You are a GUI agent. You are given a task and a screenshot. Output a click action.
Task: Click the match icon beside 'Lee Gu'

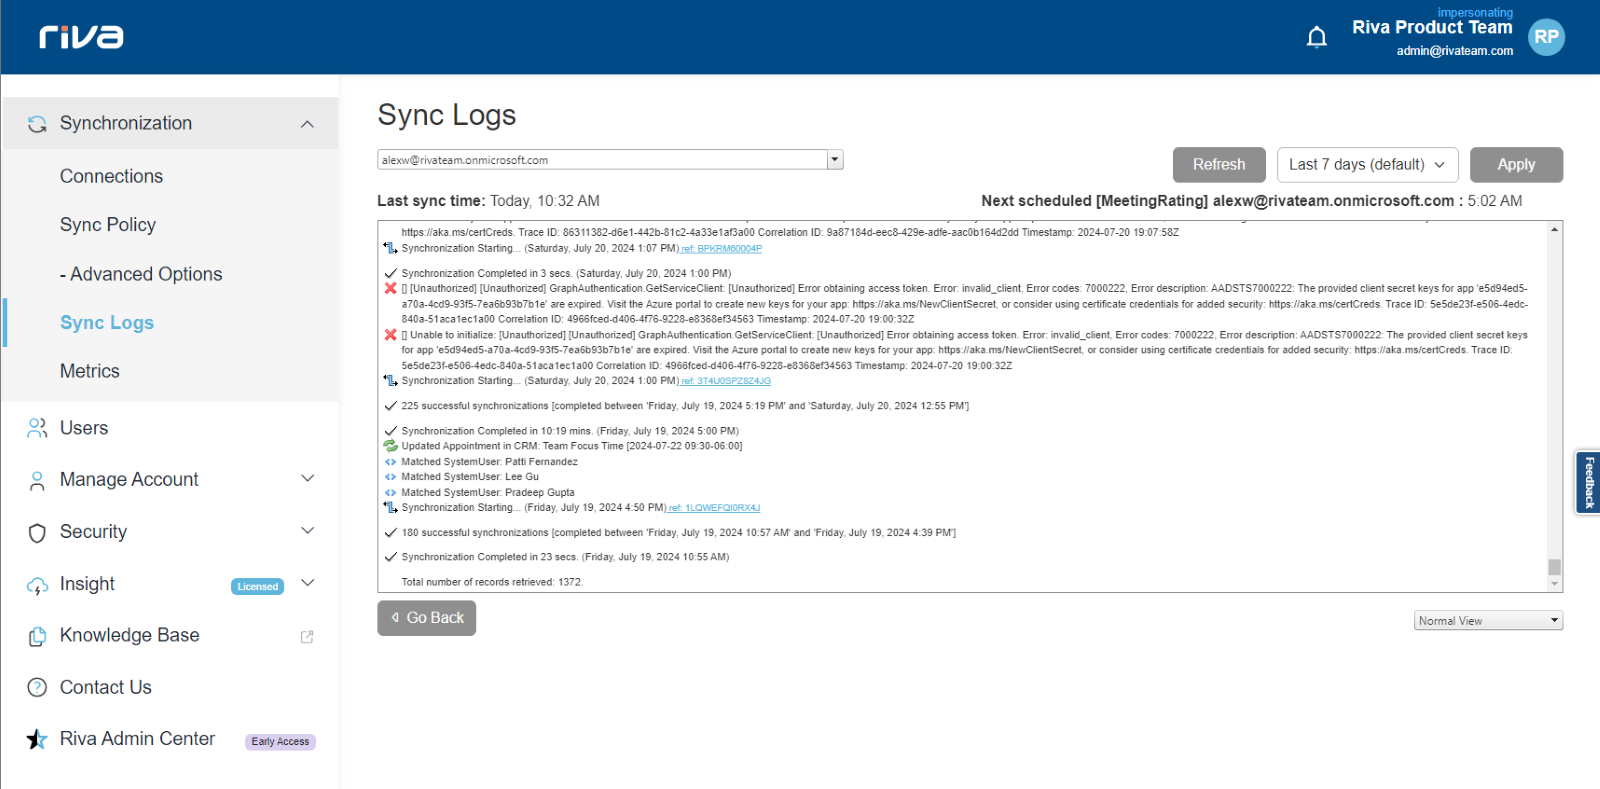(x=391, y=477)
